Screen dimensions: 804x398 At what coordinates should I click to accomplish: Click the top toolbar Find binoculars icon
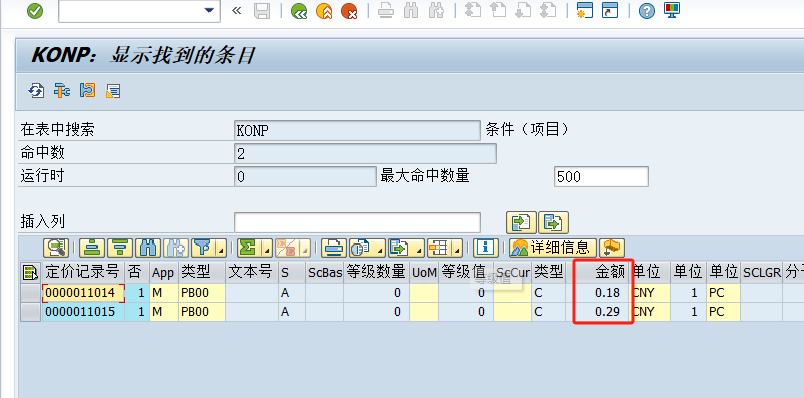(x=411, y=11)
